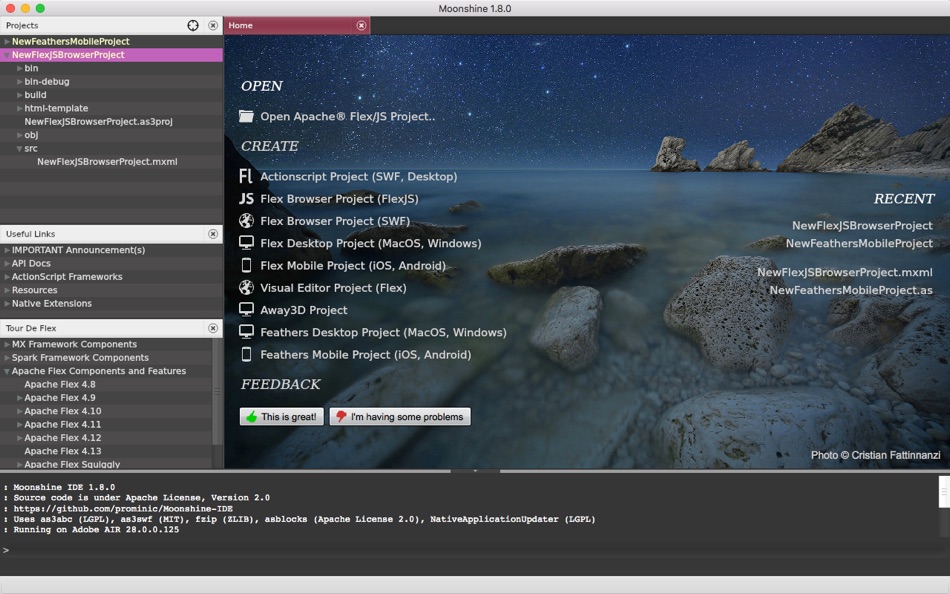
Task: Expand the bin-debug folder
Action: click(x=19, y=81)
